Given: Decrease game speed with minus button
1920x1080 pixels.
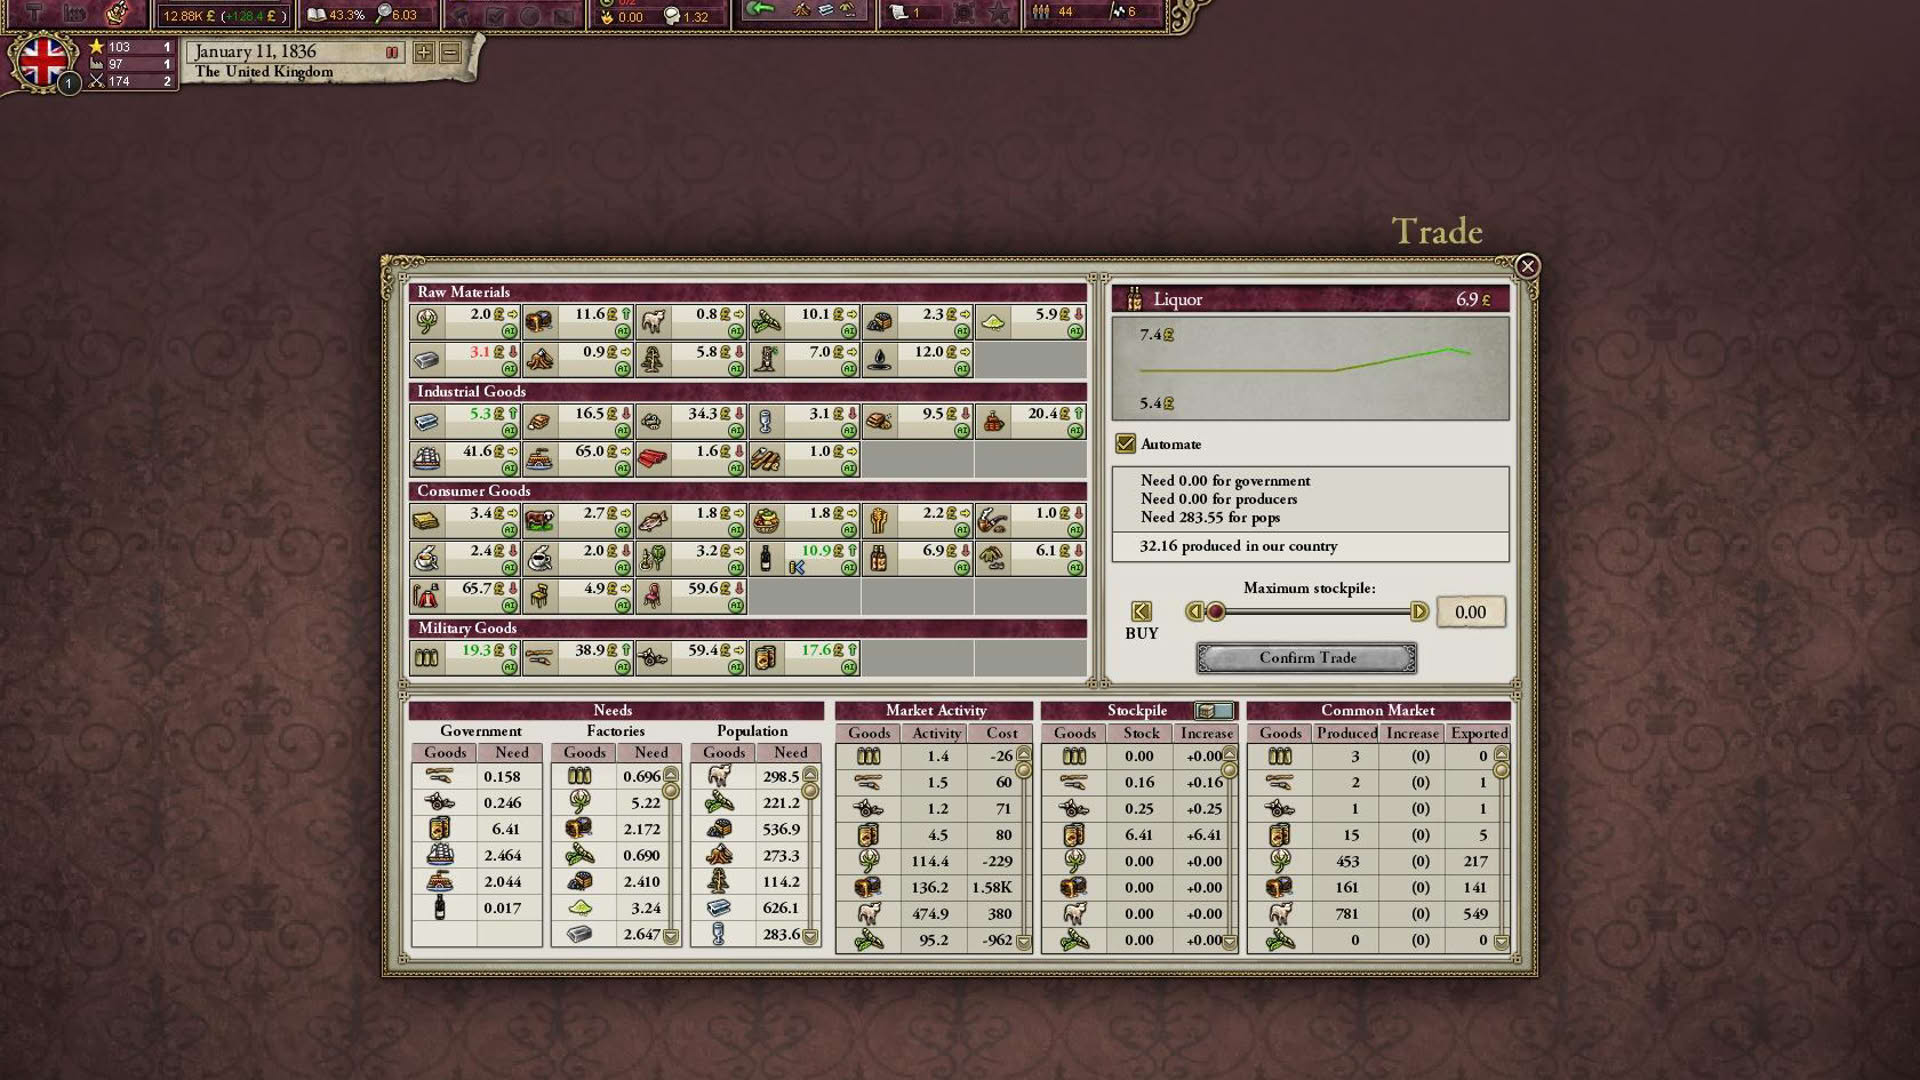Looking at the screenshot, I should coord(450,52).
